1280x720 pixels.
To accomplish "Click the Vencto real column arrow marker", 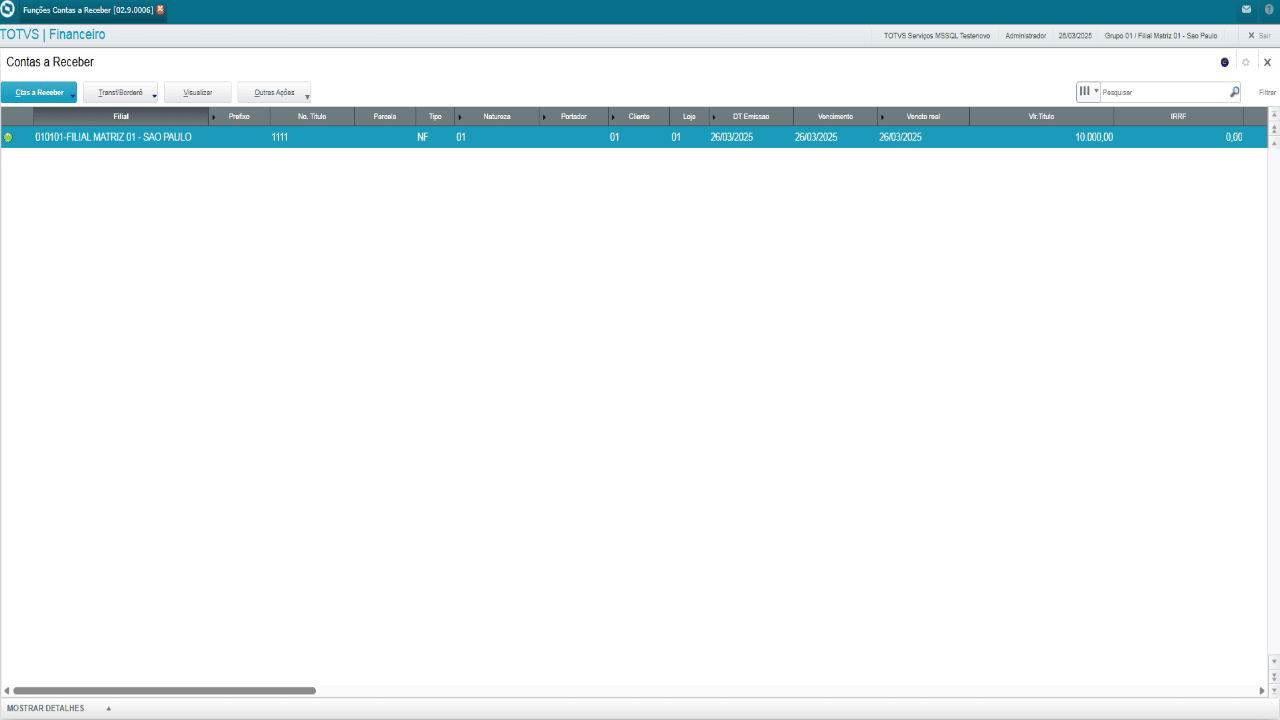I will point(882,117).
